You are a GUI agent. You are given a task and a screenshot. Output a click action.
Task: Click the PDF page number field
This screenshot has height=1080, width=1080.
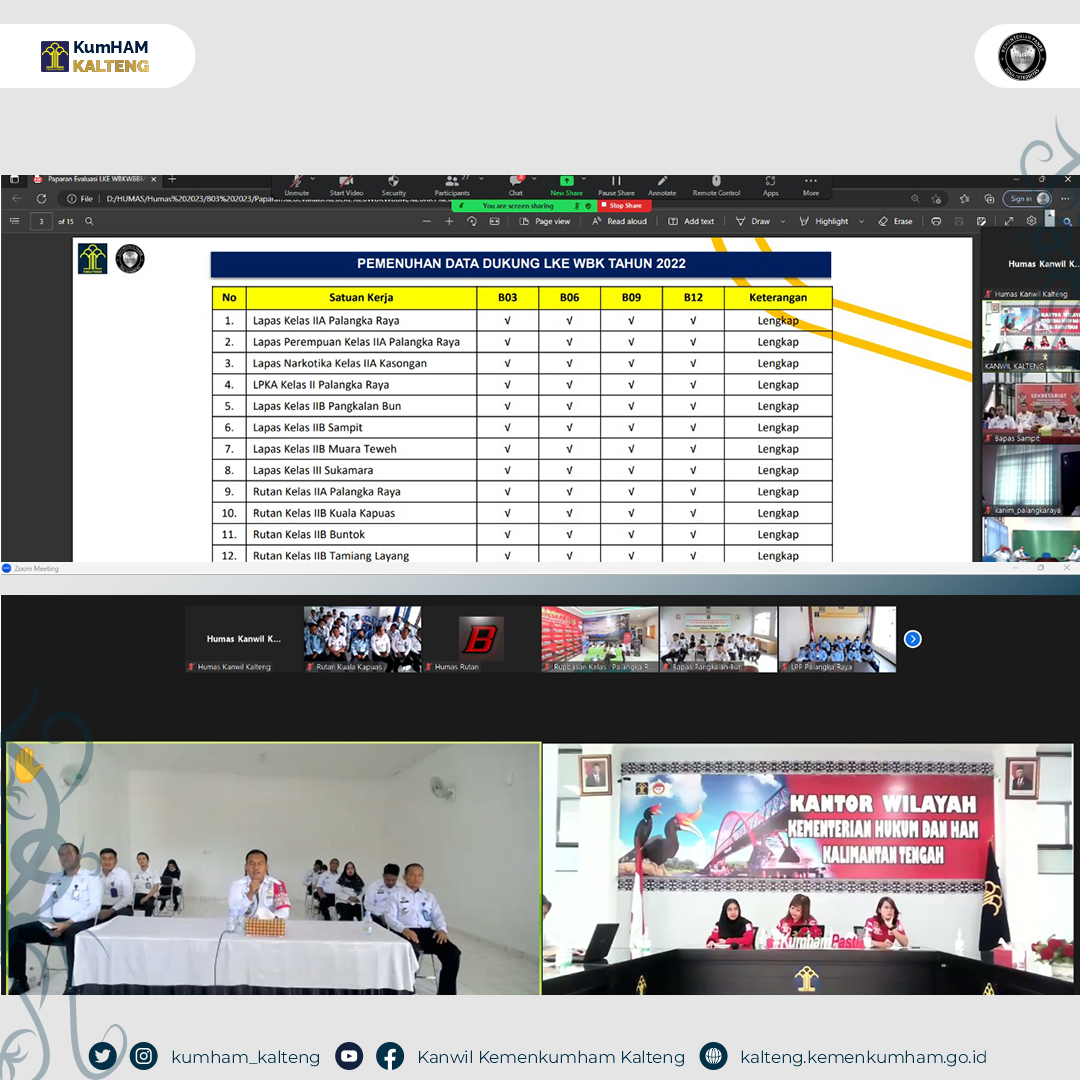tap(42, 222)
